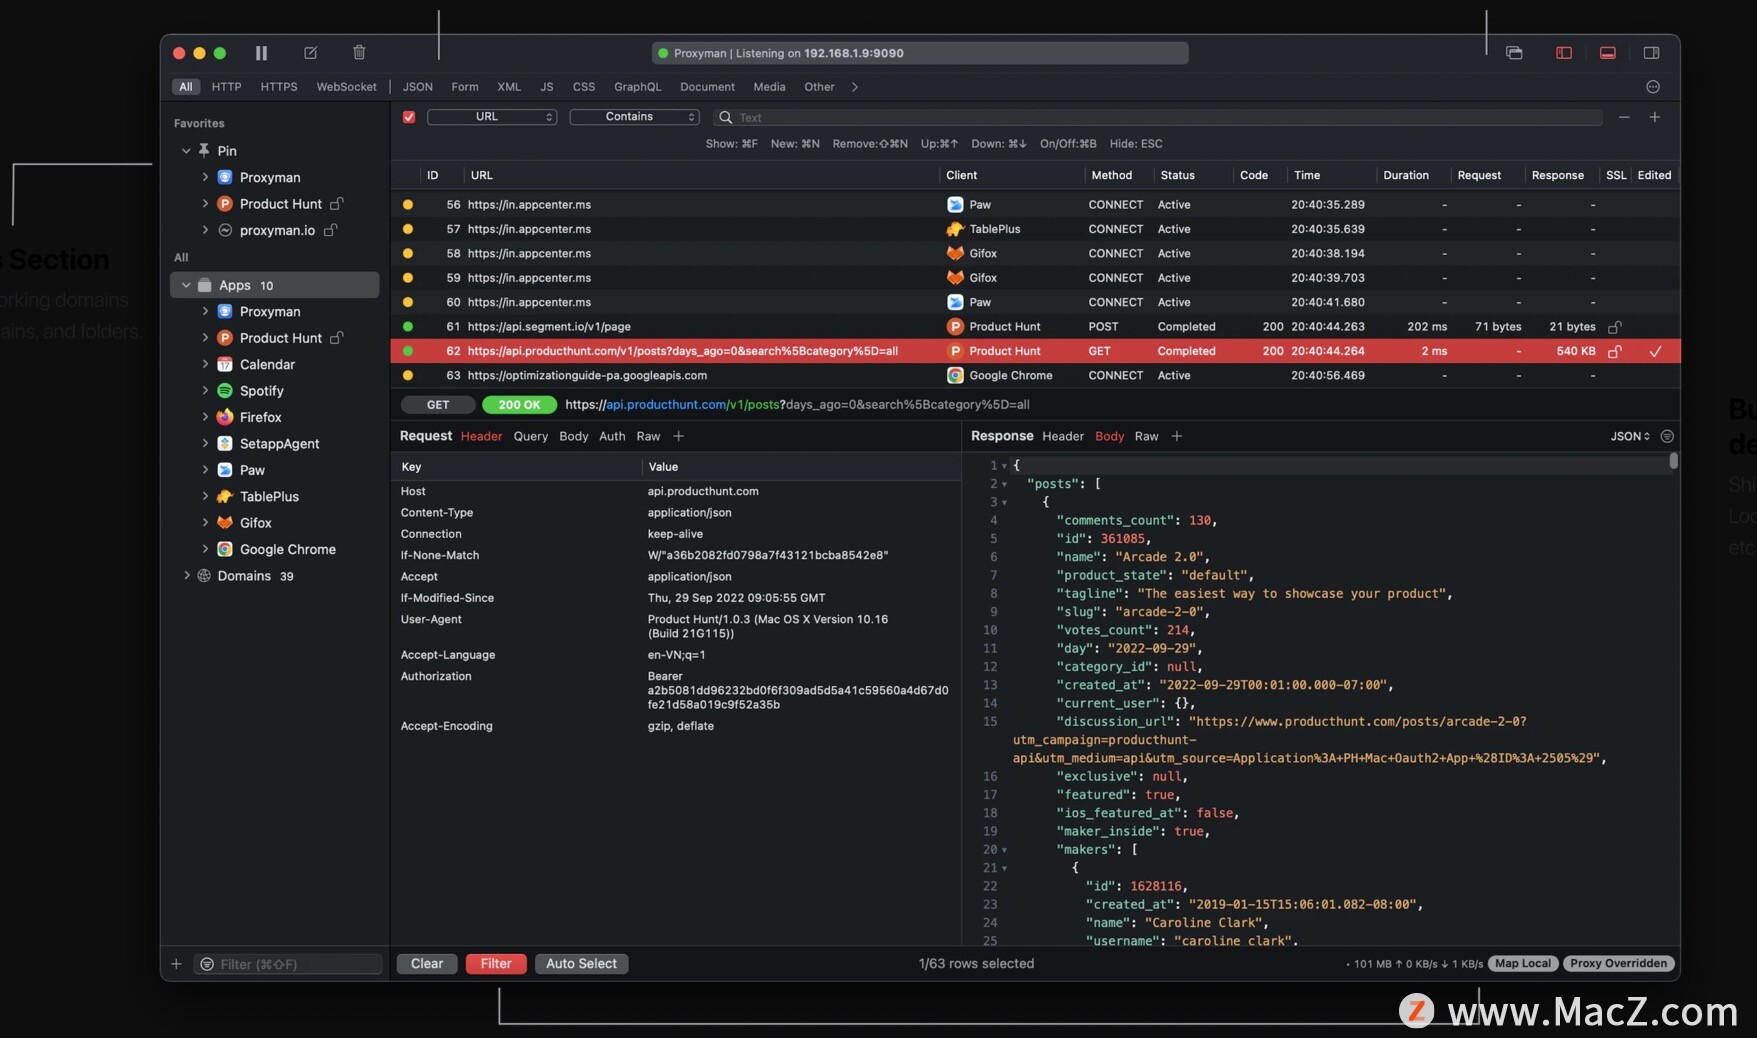This screenshot has height=1038, width=1757.
Task: Toggle the Auto Select button
Action: 581,964
